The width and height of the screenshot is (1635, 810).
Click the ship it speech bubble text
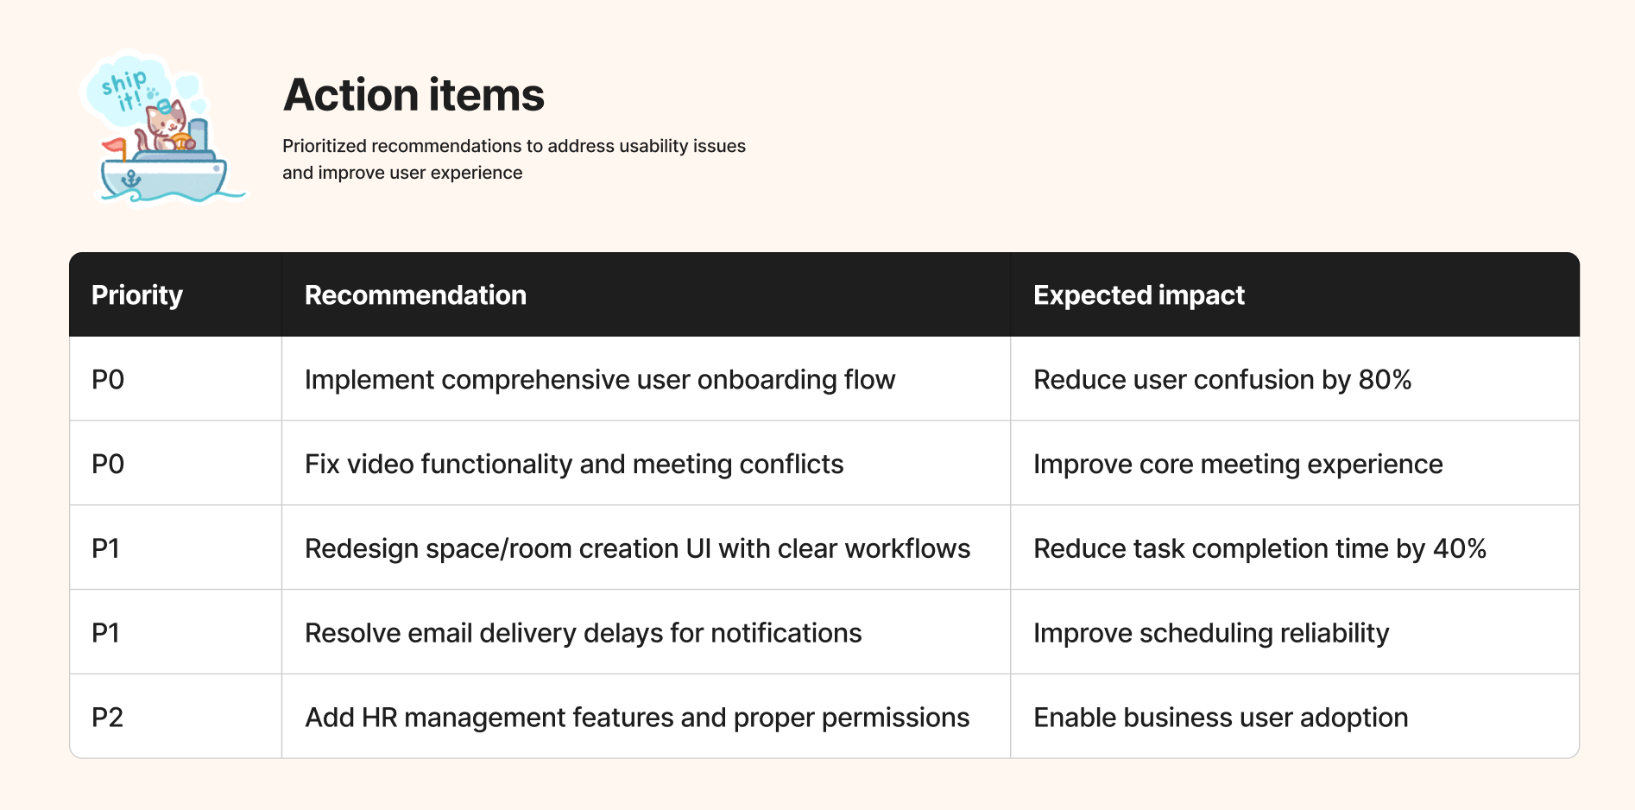[124, 90]
